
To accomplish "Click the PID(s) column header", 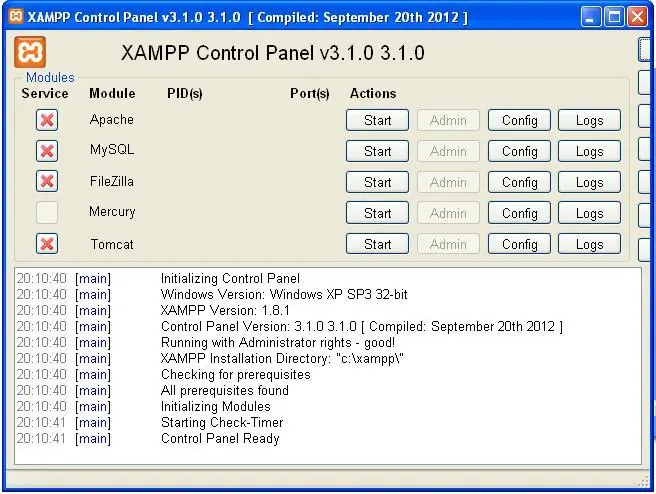I will coord(184,93).
